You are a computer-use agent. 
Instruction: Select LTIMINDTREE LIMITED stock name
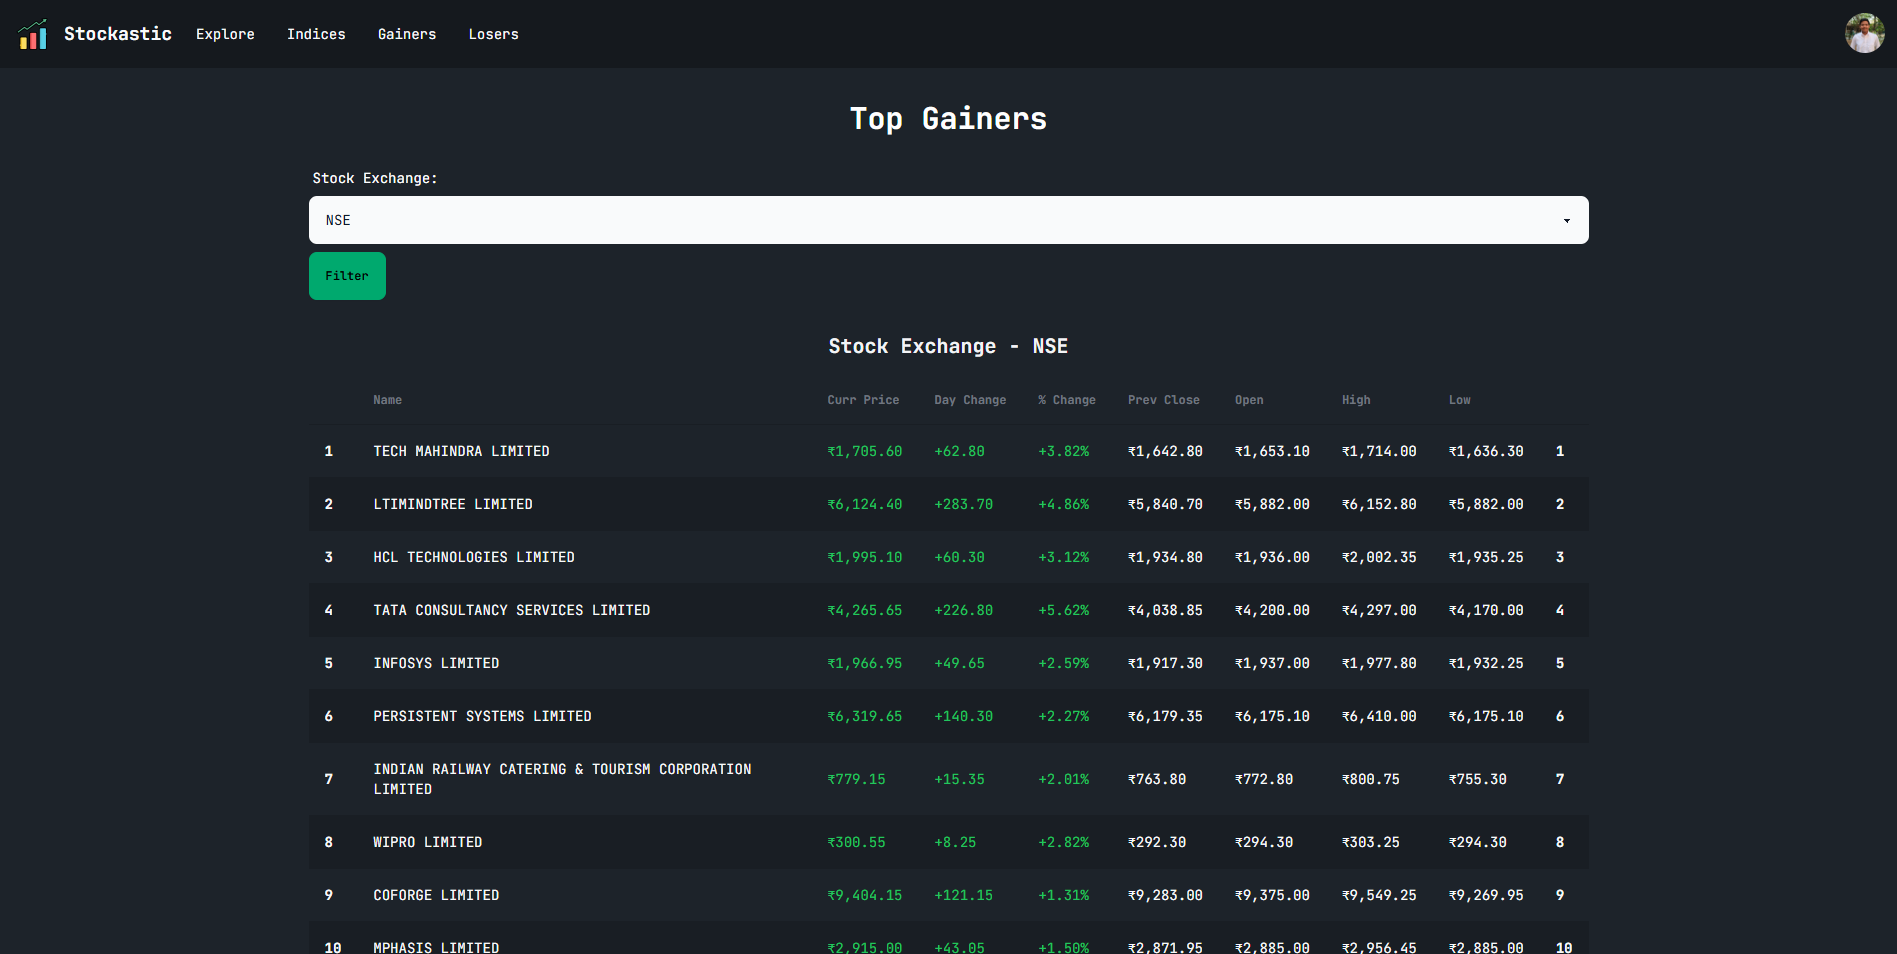tap(453, 504)
